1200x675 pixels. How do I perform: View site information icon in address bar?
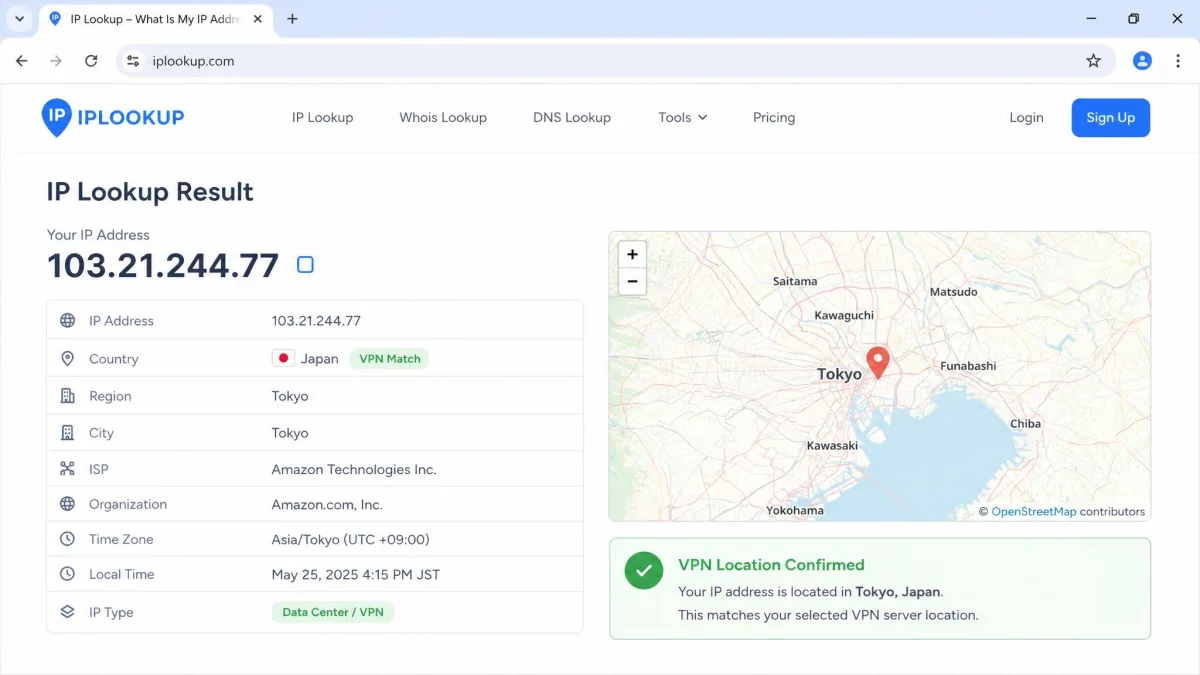click(133, 61)
